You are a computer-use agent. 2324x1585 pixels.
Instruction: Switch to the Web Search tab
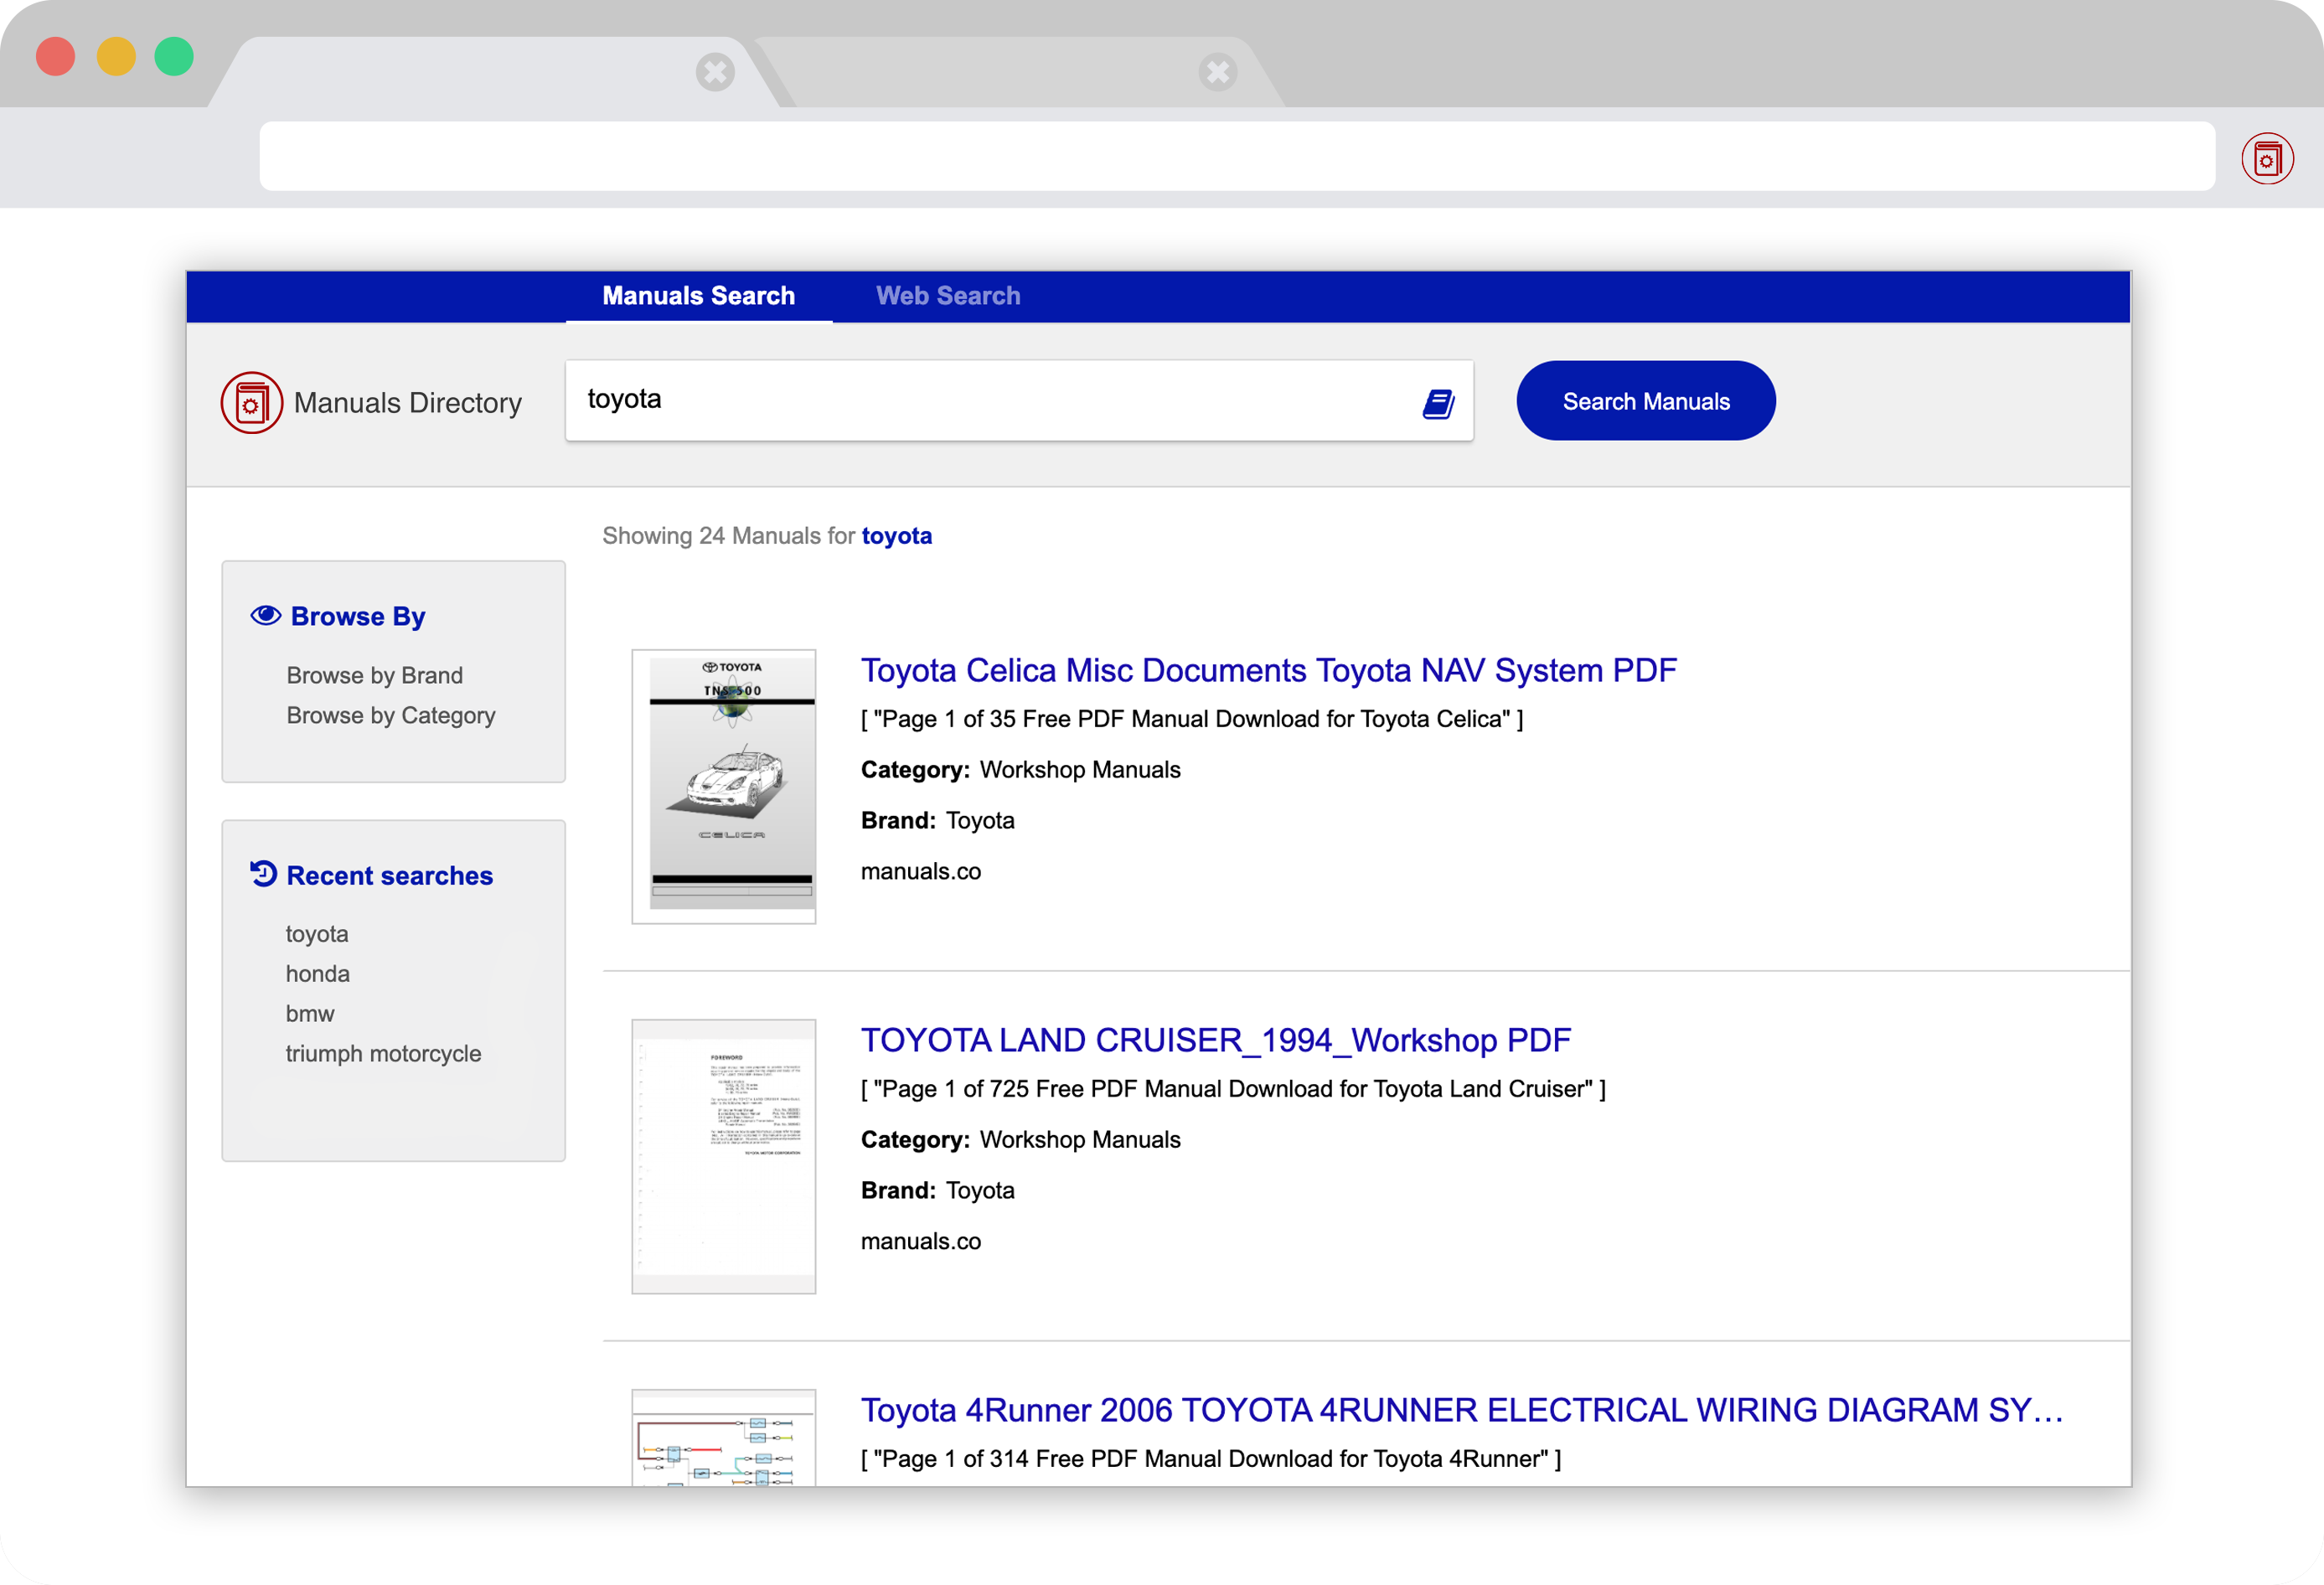948,296
